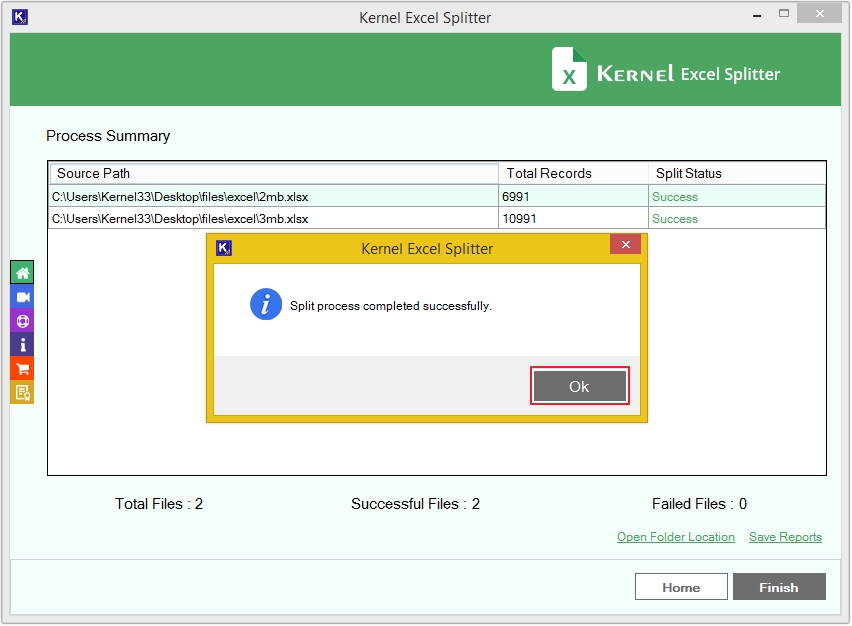
Task: Click the Finish button
Action: tap(778, 587)
